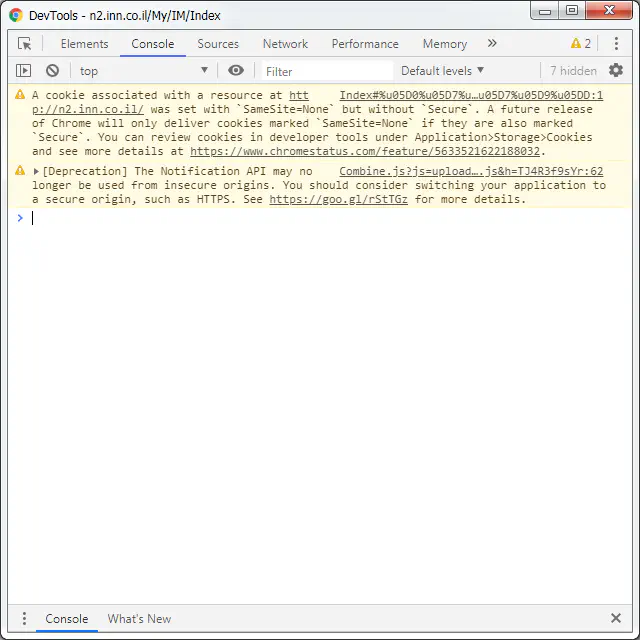Screen dimensions: 640x640
Task: Activate the inspect element picker icon
Action: pyautogui.click(x=25, y=44)
